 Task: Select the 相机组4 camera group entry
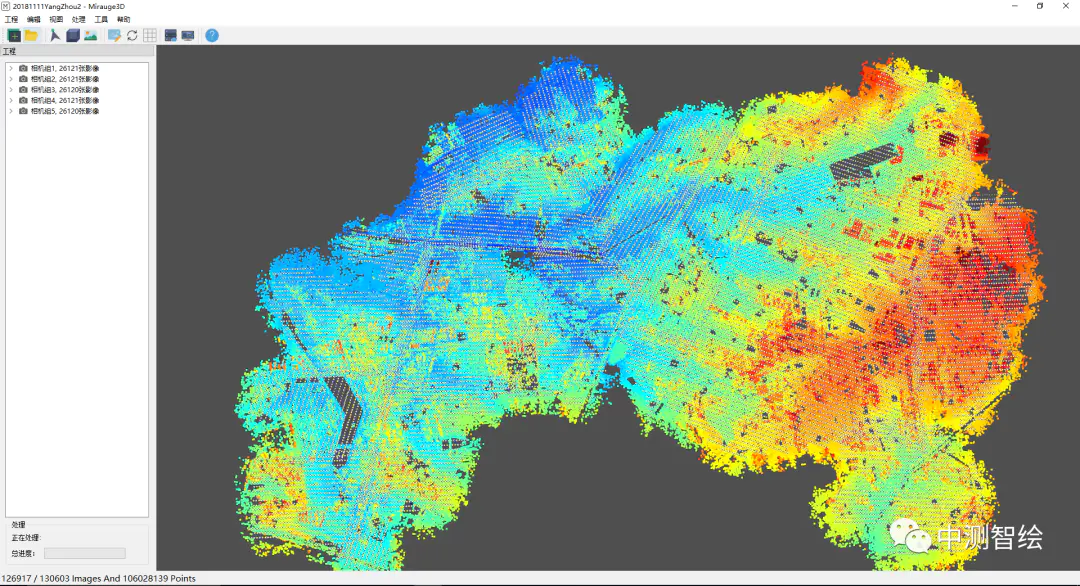coord(65,100)
